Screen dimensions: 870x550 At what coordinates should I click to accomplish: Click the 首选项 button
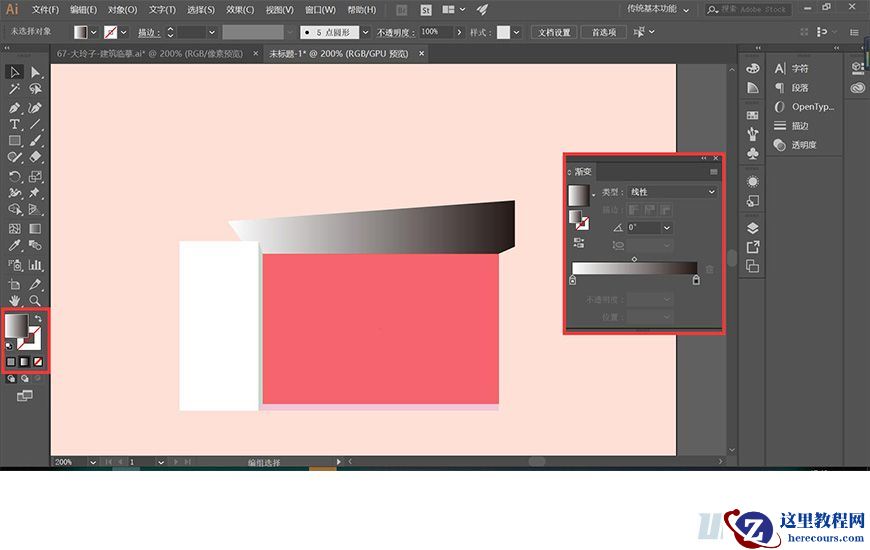[x=603, y=32]
